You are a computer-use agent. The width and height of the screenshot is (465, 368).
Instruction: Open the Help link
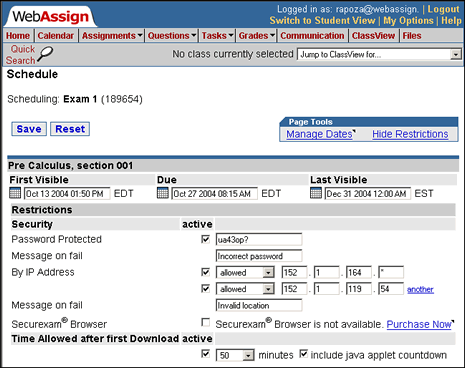tap(451, 21)
